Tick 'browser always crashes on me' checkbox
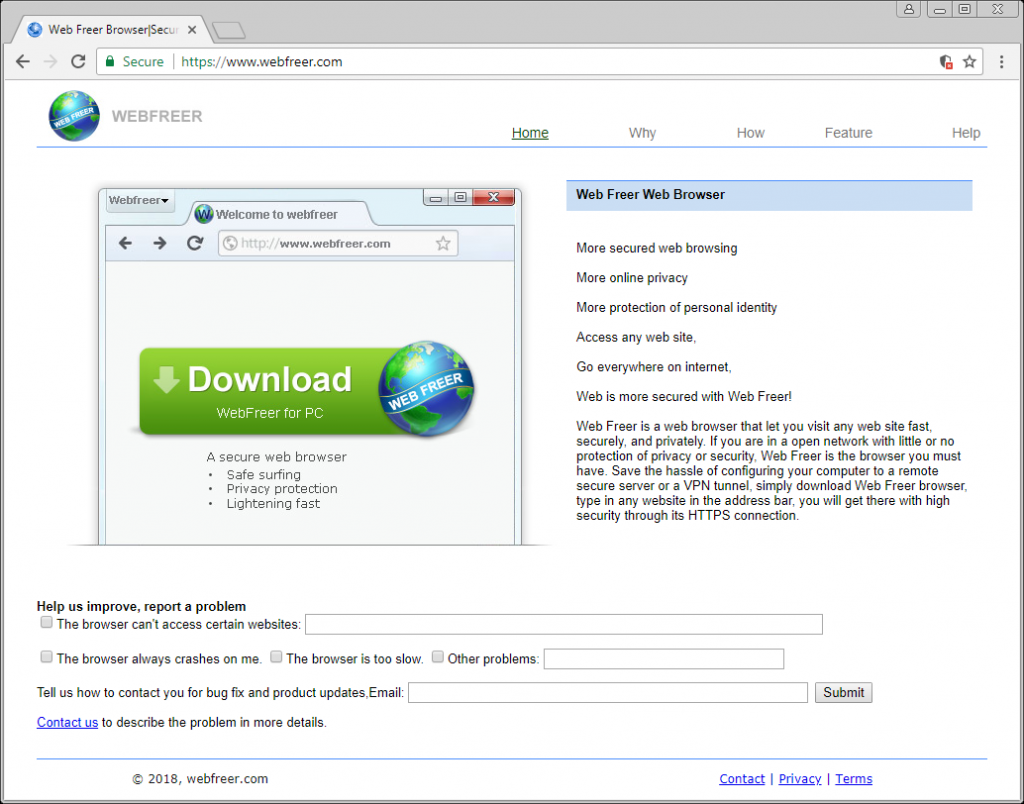This screenshot has height=804, width=1024. click(46, 657)
